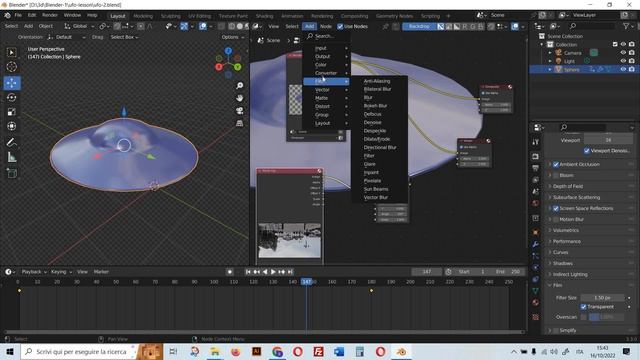Click the Marker menu in timeline
The width and height of the screenshot is (640, 360).
(x=101, y=272)
